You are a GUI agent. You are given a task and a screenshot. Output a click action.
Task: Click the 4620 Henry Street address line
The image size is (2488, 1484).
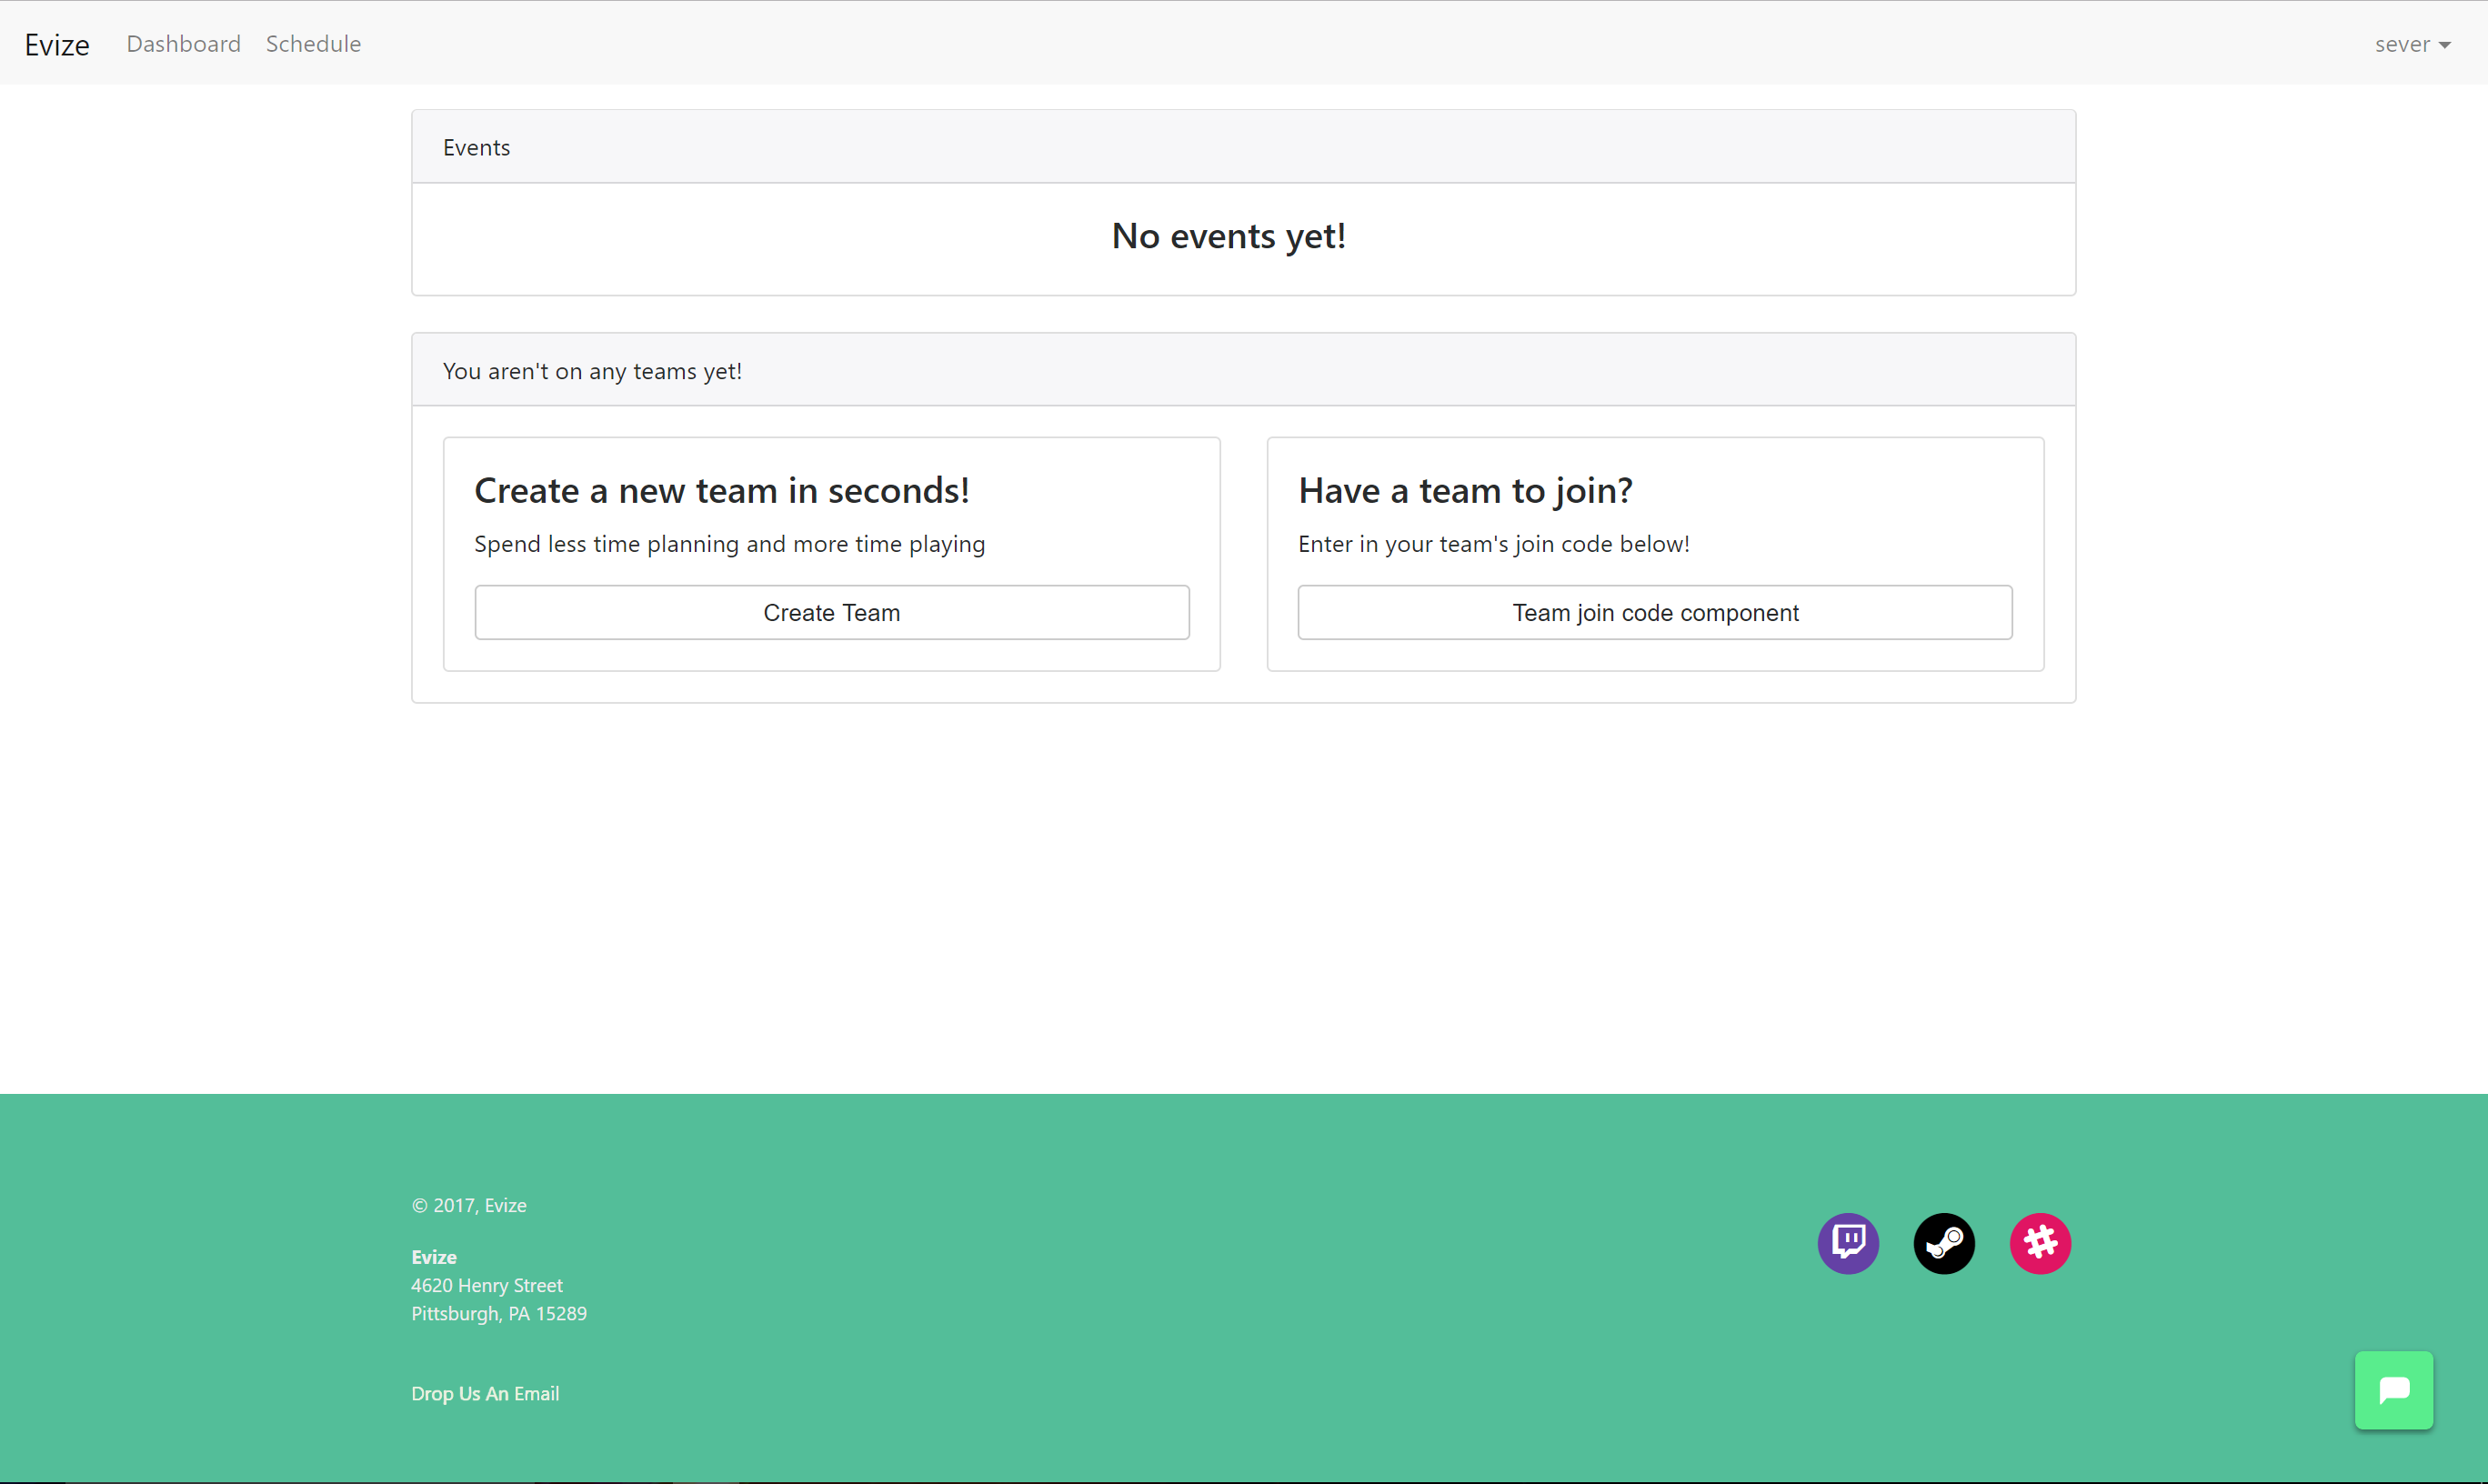487,1285
